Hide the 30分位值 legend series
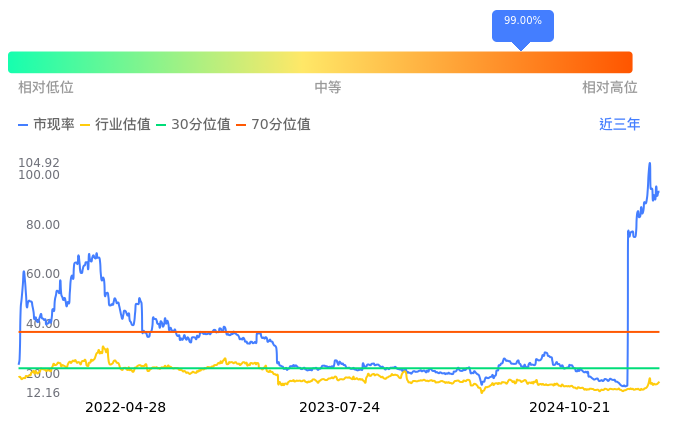This screenshot has height=442, width=686. (x=192, y=125)
